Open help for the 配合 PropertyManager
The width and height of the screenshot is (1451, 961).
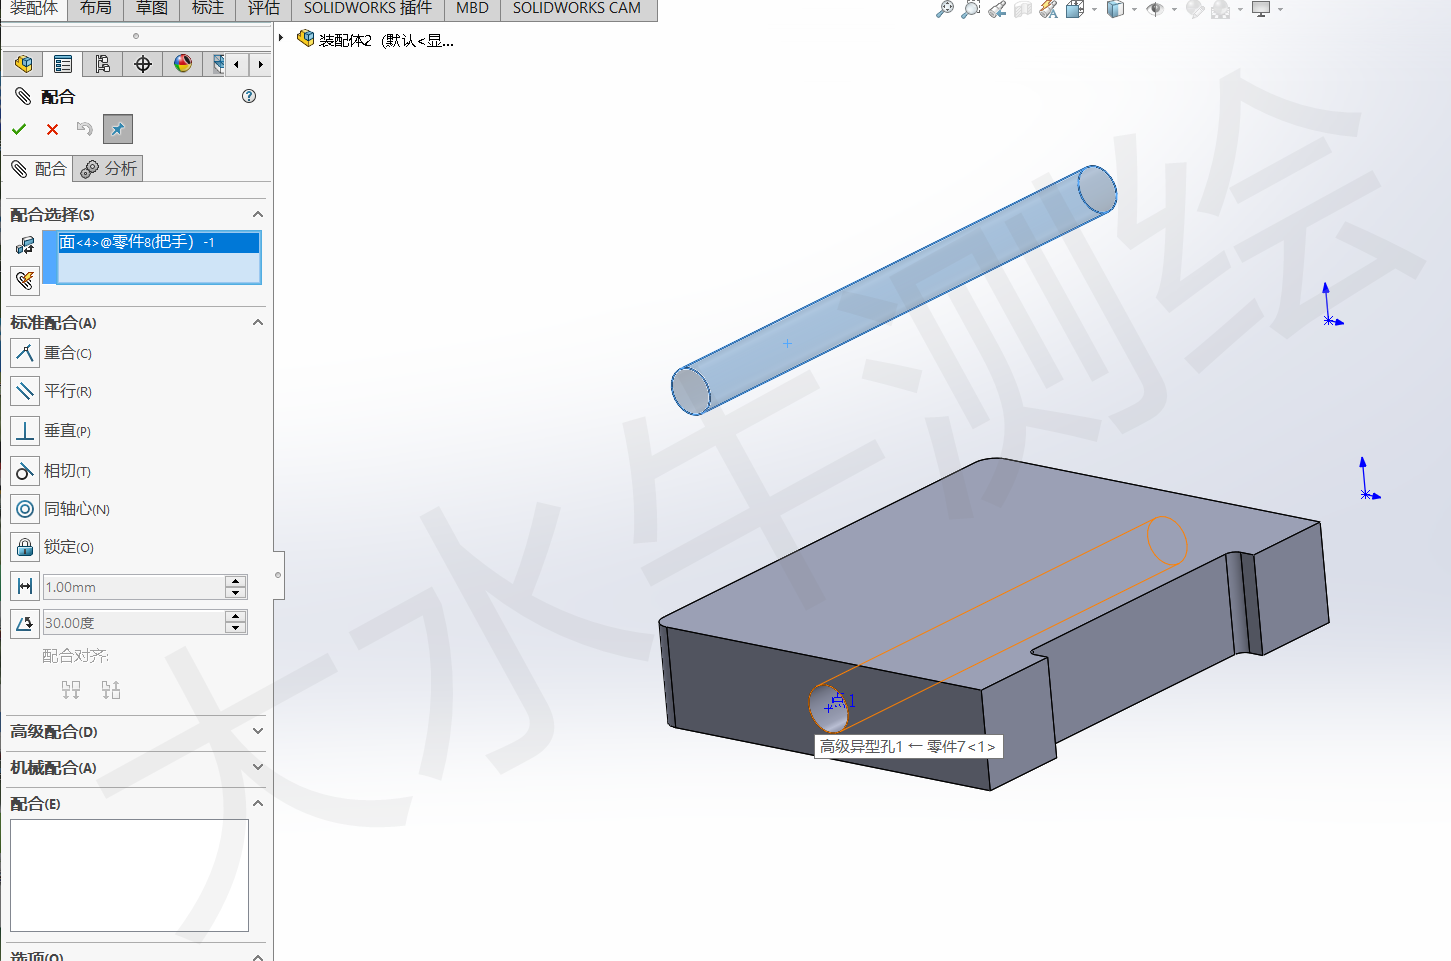[x=249, y=96]
